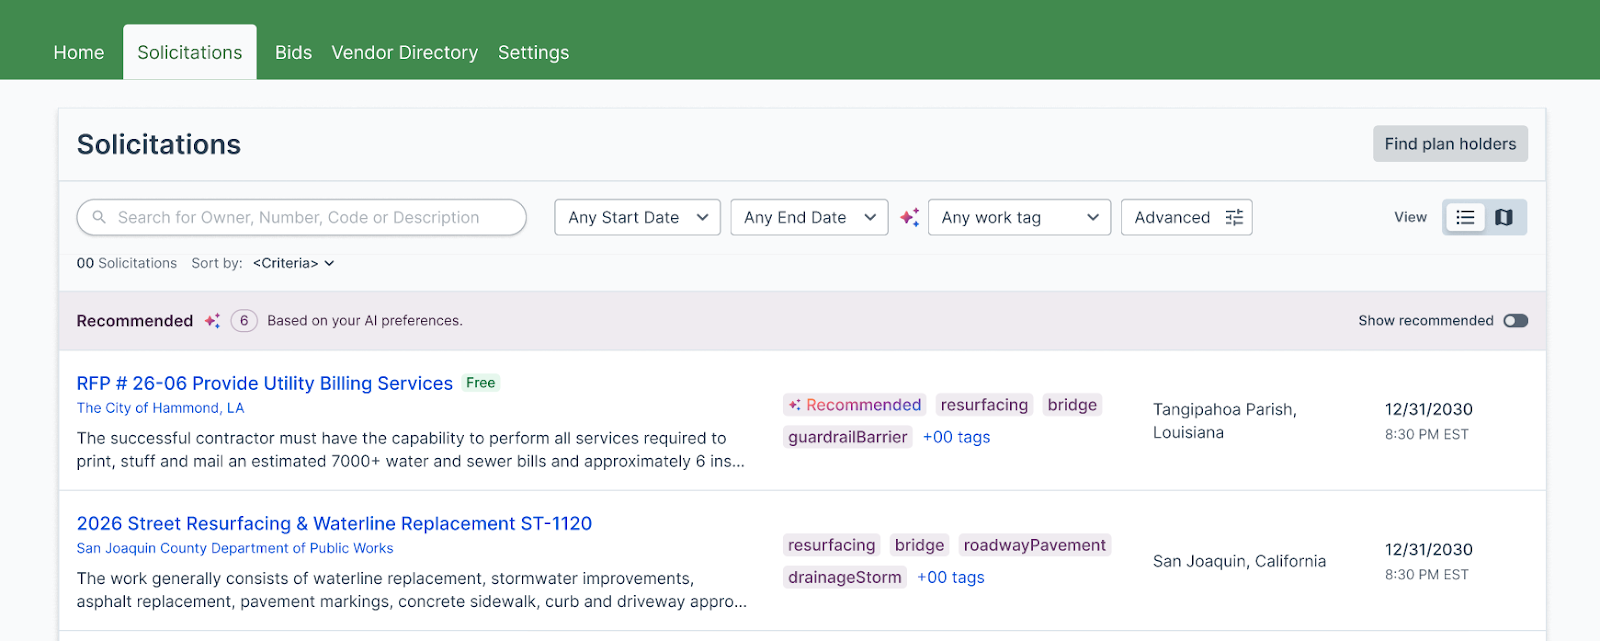Click the guardrailBarrier tag
Viewport: 1600px width, 641px height.
coord(848,437)
